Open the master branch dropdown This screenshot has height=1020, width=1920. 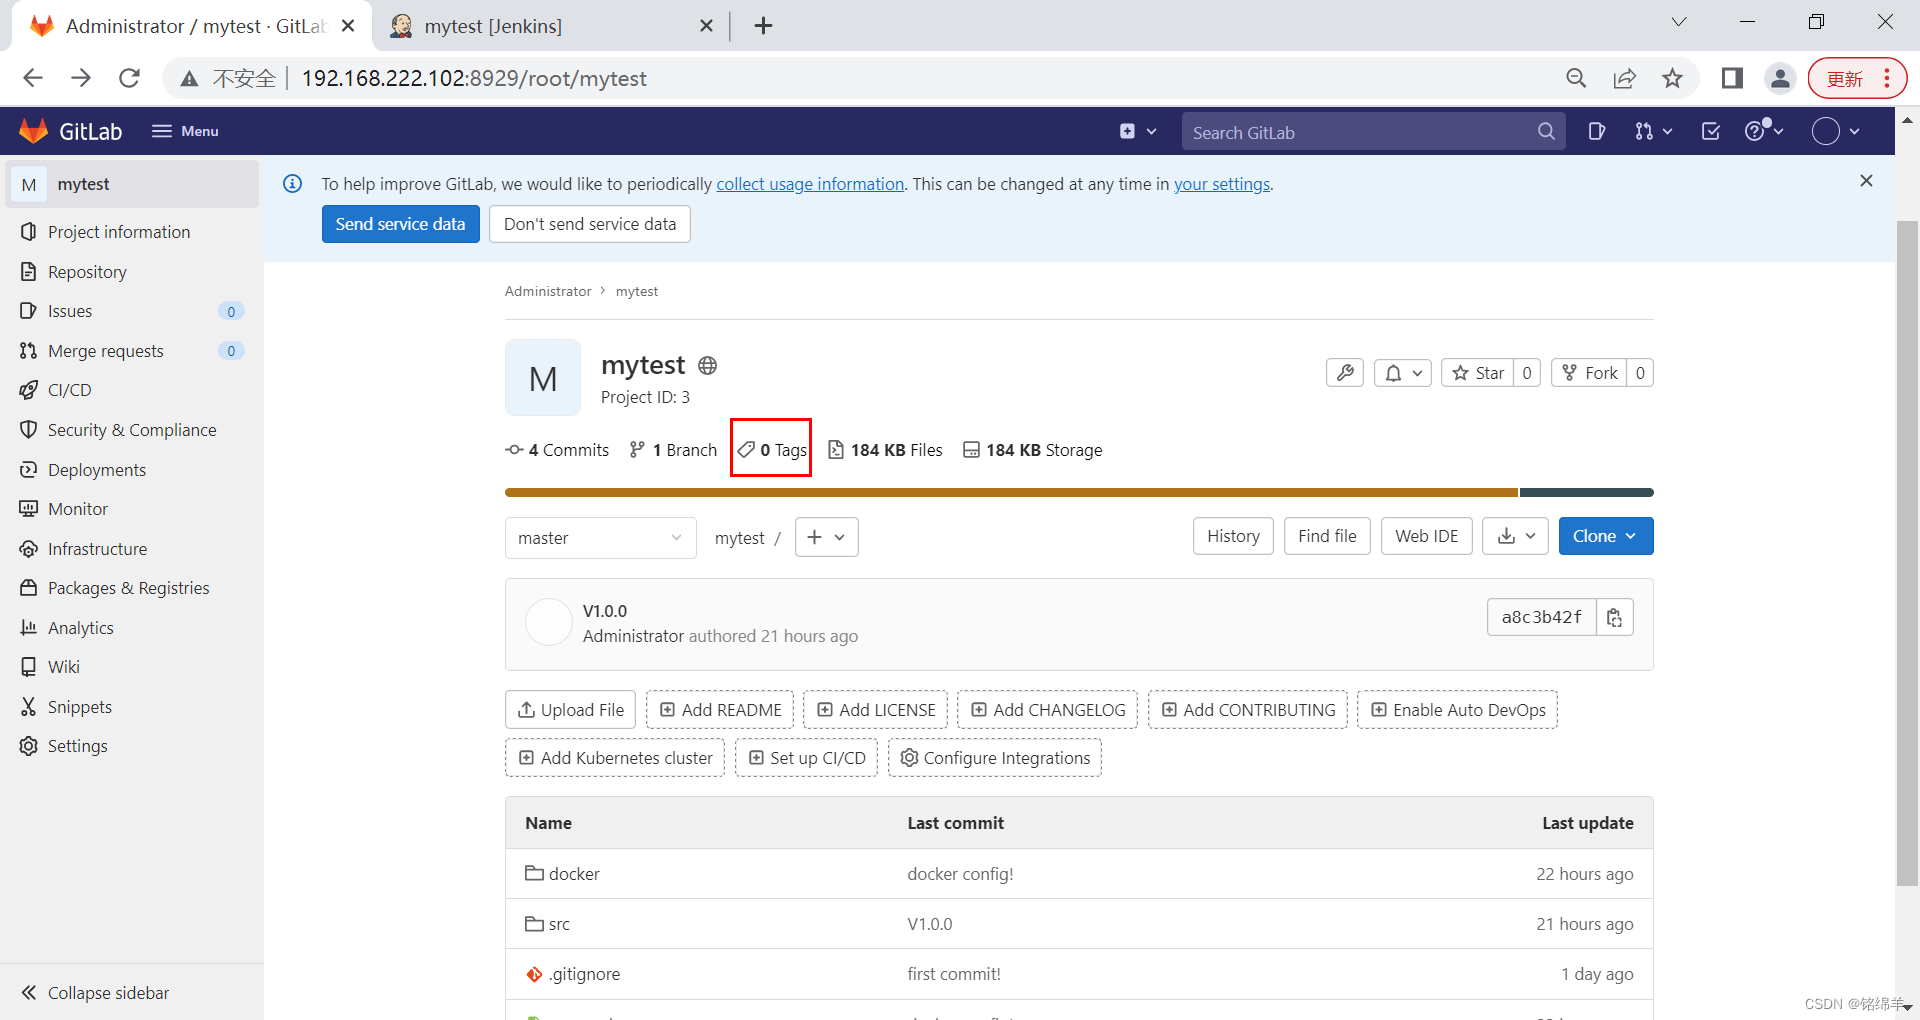(600, 538)
